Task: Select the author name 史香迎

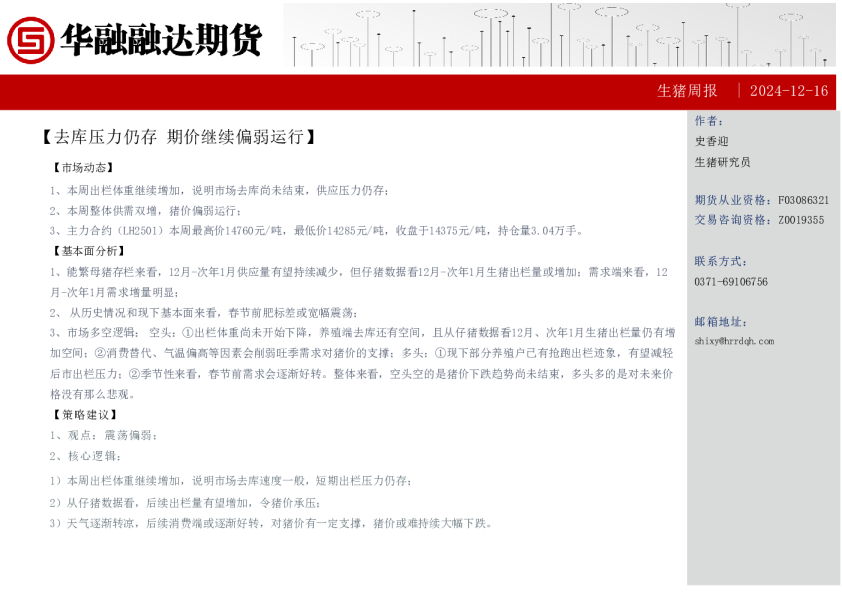Action: 711,141
